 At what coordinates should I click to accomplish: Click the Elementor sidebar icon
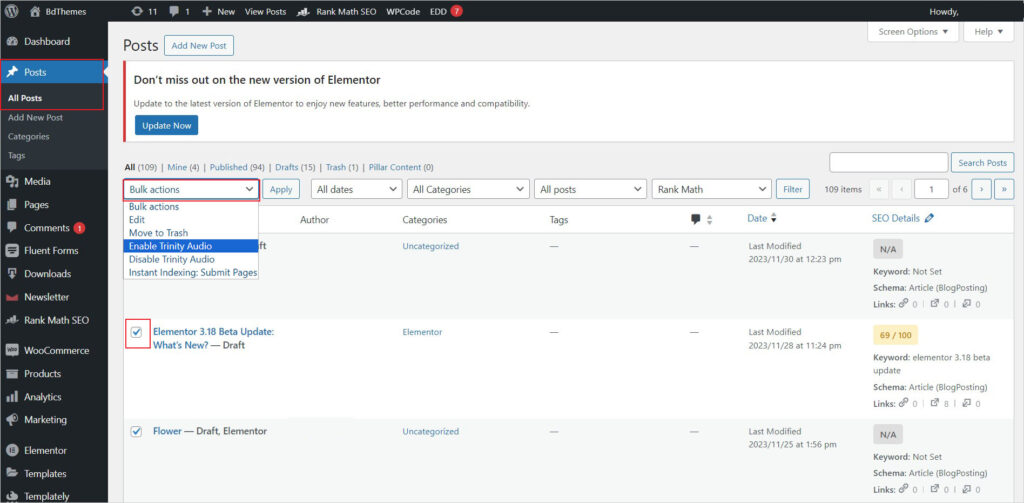12,450
